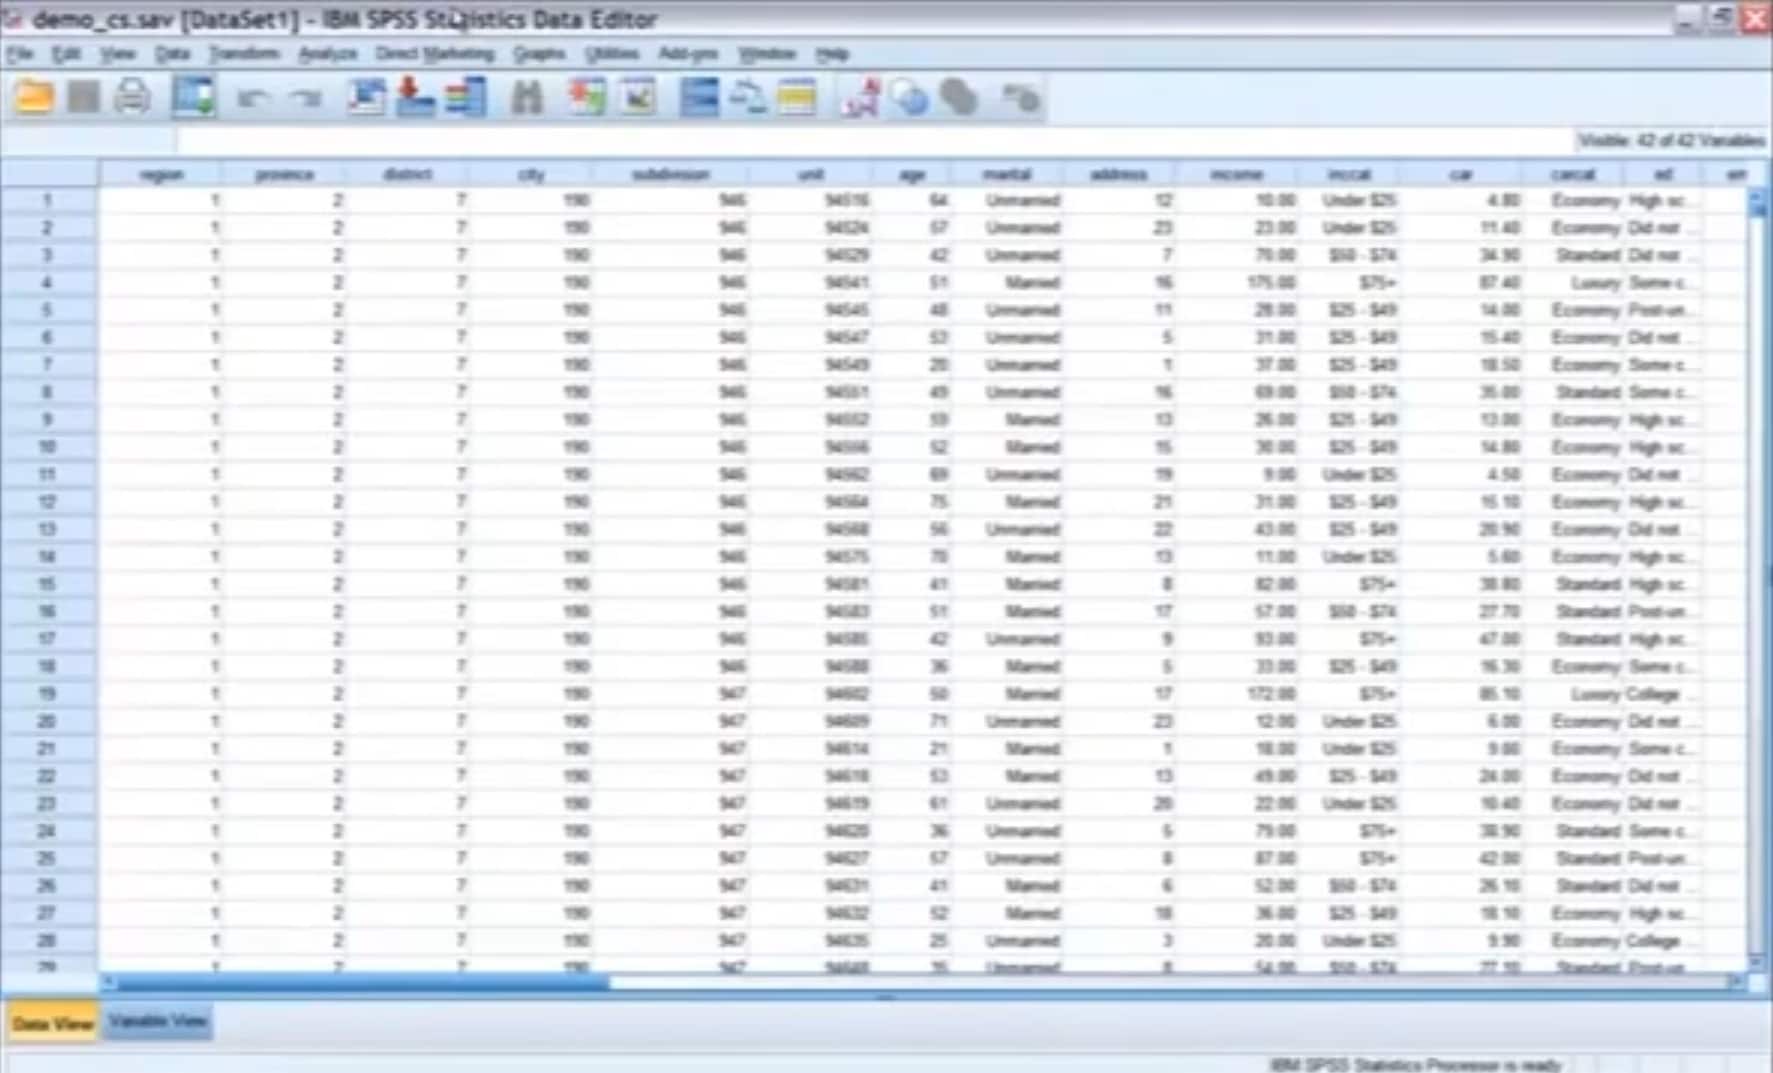
Task: Find data with the binoculars icon
Action: click(527, 97)
